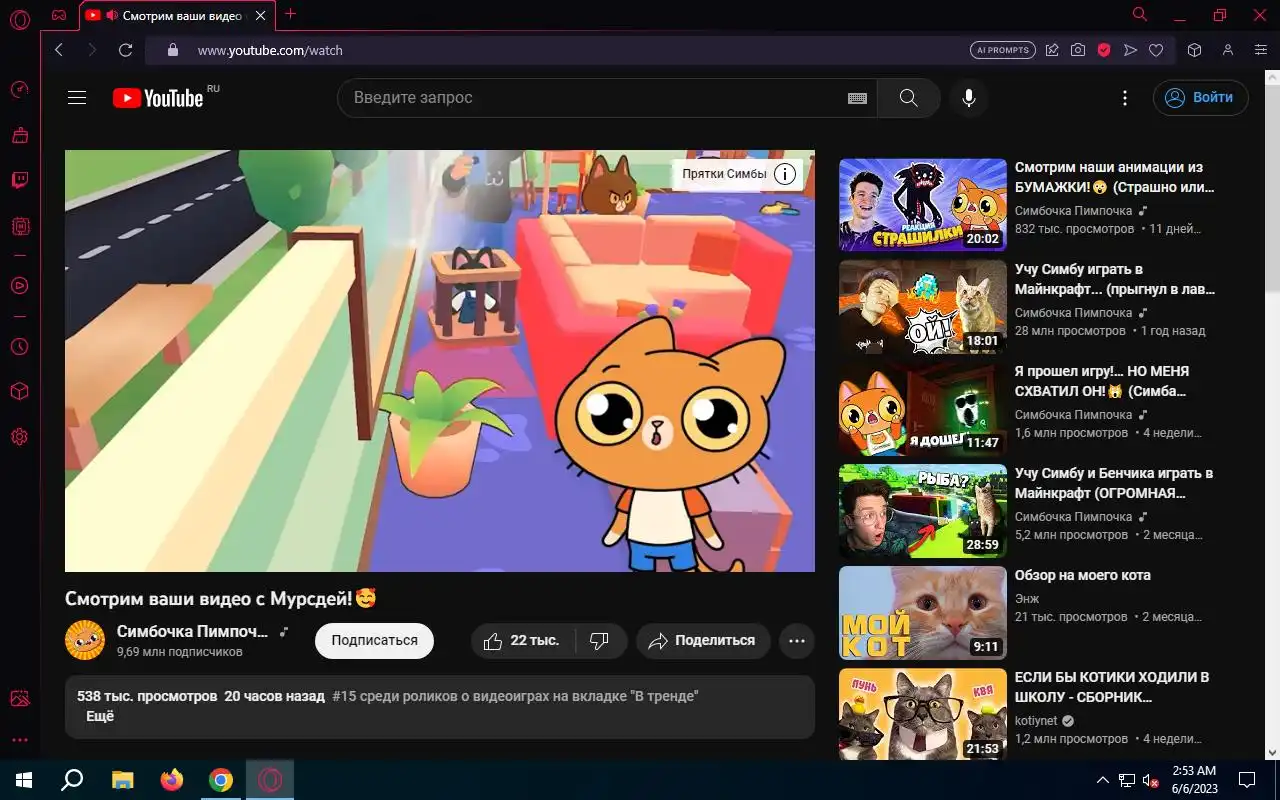The image size is (1280, 800).
Task: Add page to bookmarks with heart icon
Action: coord(1156,50)
